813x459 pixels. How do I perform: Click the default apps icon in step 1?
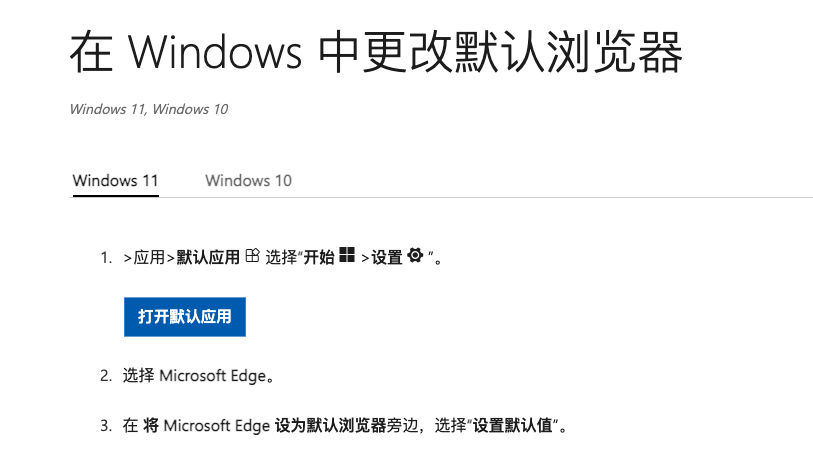pyautogui.click(x=253, y=255)
